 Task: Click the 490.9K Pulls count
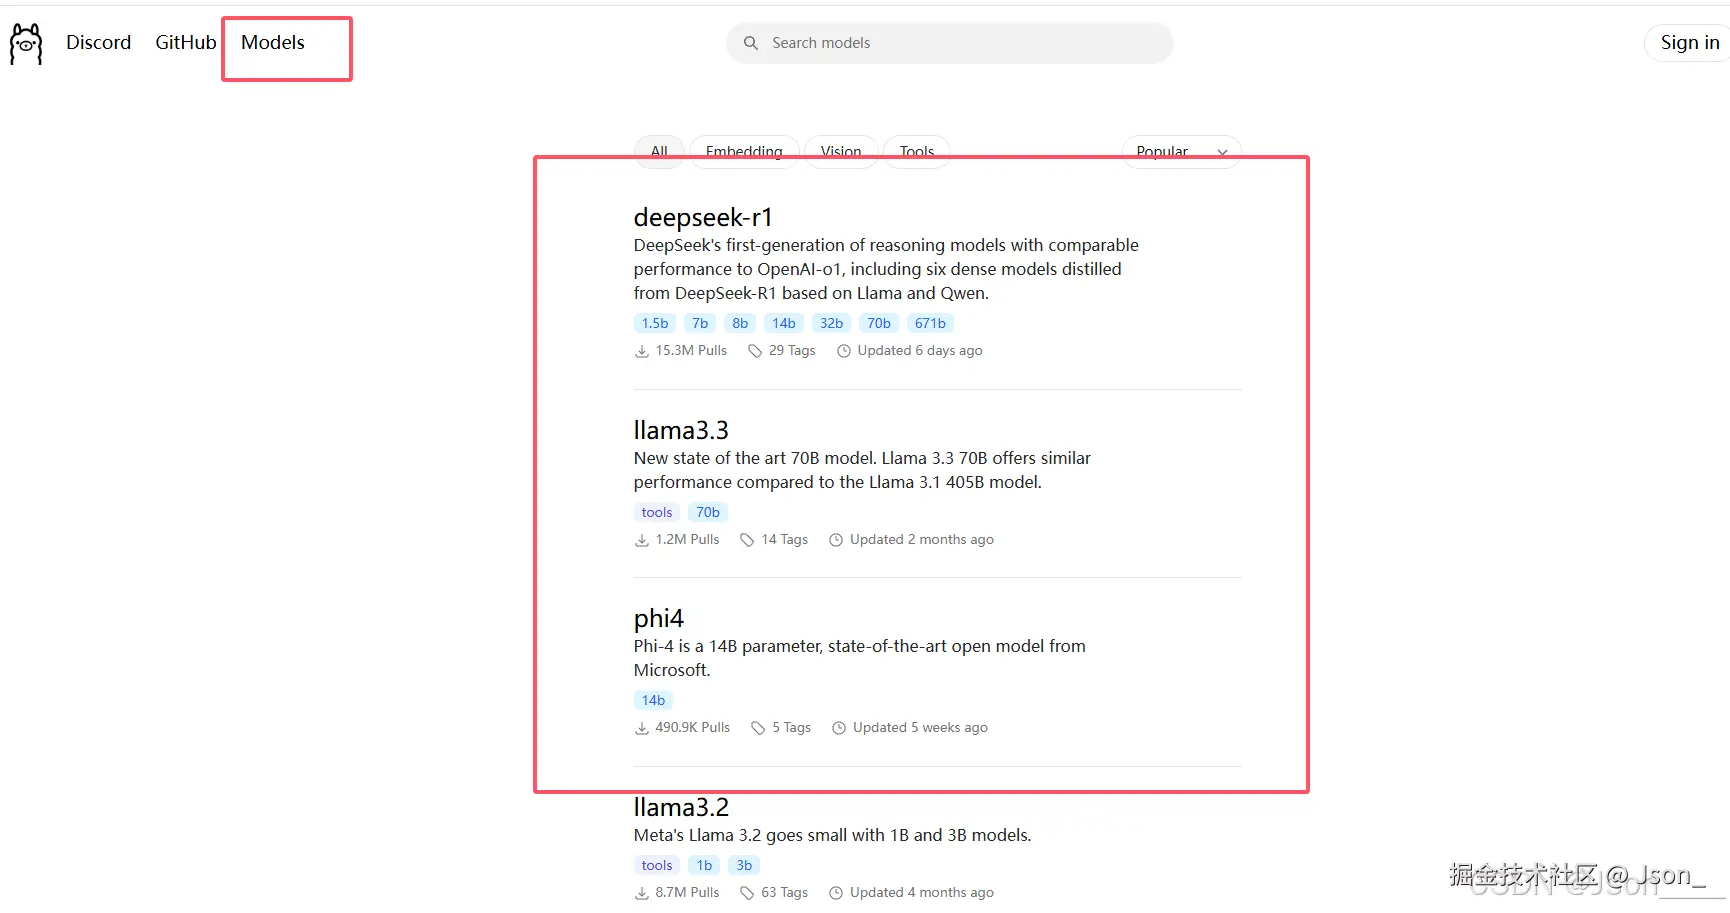click(x=693, y=728)
